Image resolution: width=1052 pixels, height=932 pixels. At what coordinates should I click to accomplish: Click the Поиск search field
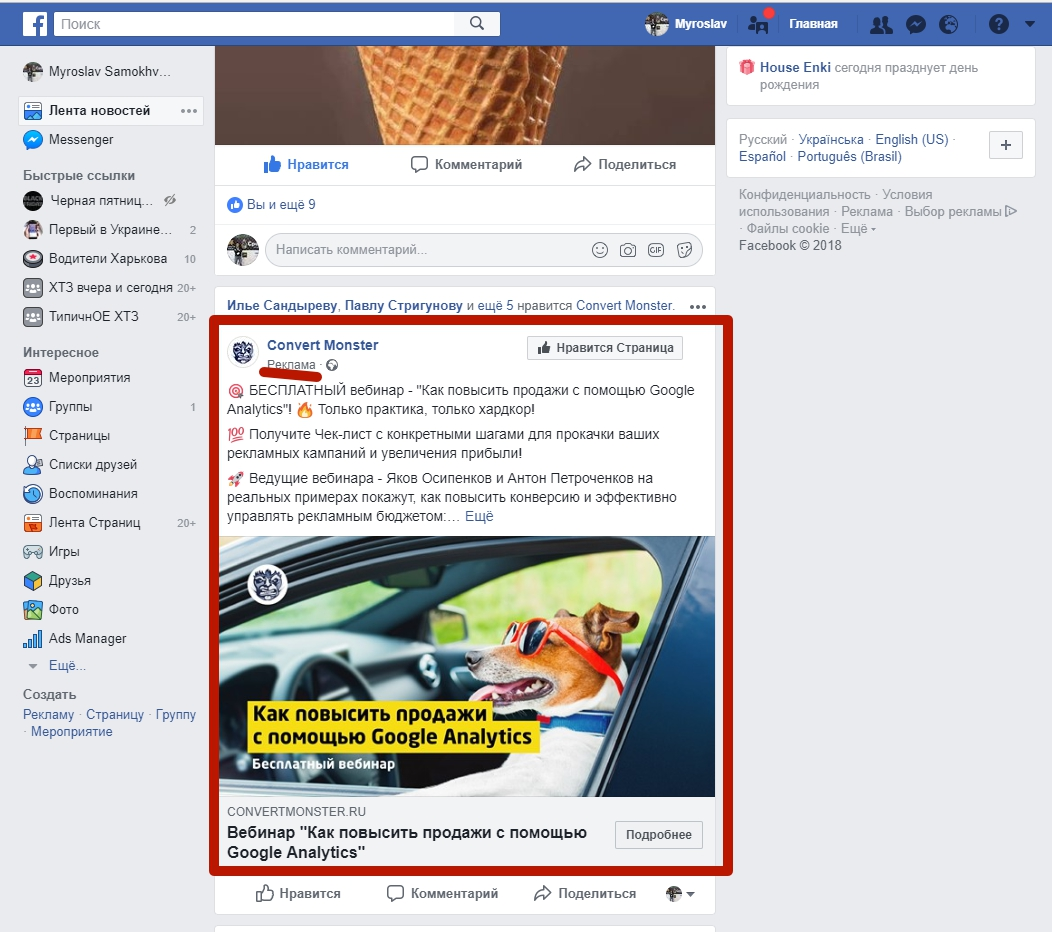click(x=254, y=23)
